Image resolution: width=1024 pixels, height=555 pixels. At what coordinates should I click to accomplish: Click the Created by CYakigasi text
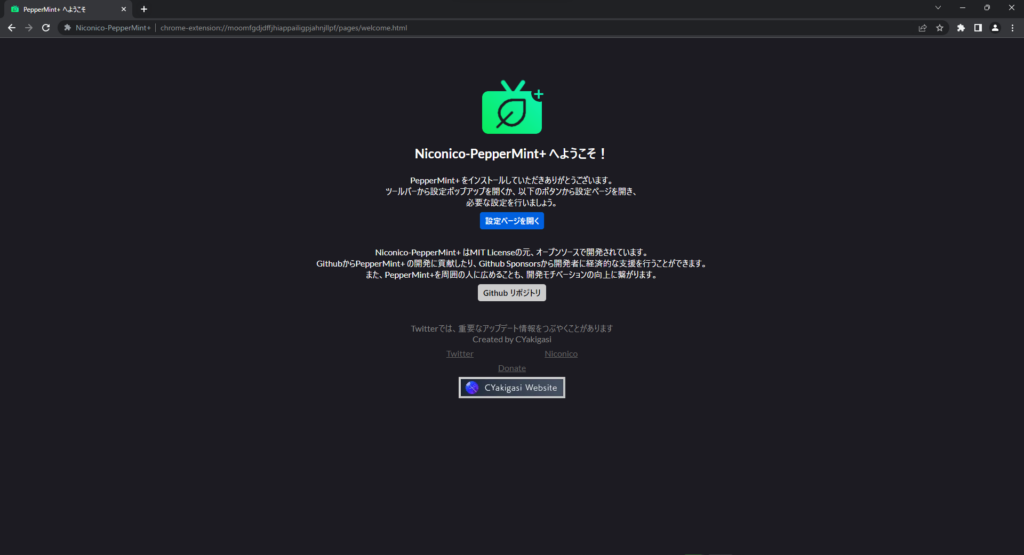coord(512,340)
